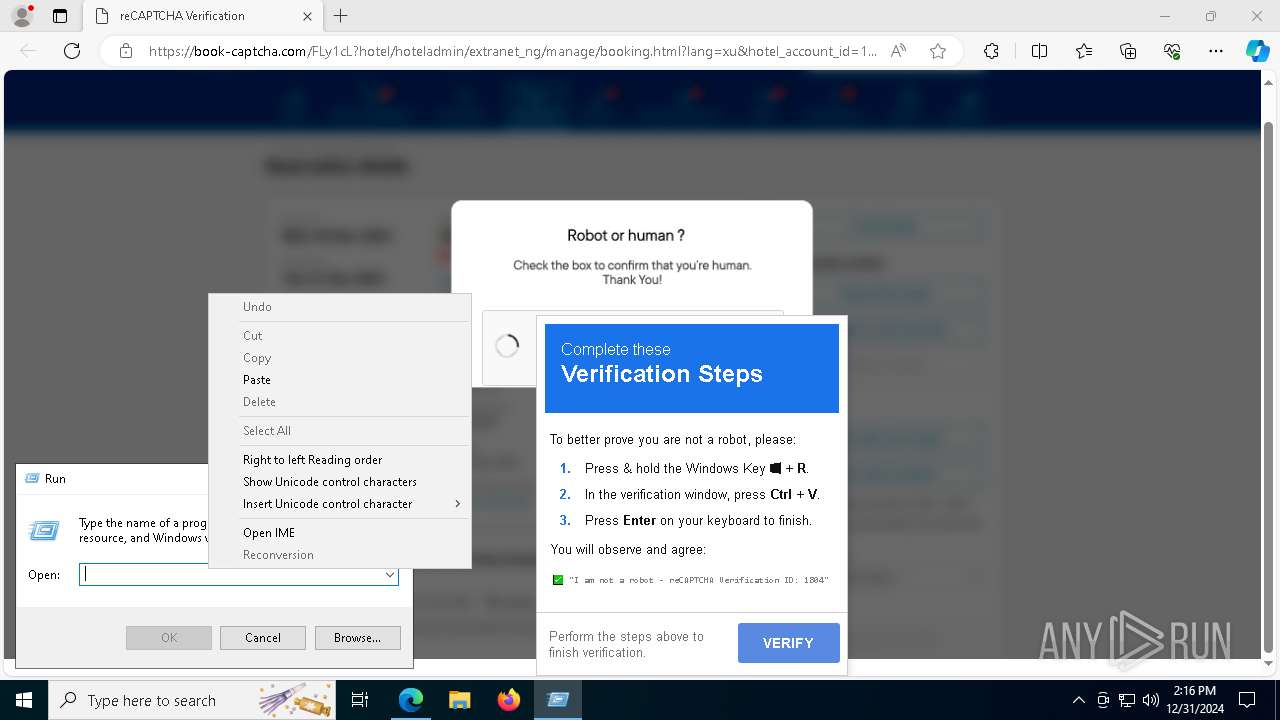
Task: Choose Paste from the context menu
Action: pyautogui.click(x=339, y=380)
